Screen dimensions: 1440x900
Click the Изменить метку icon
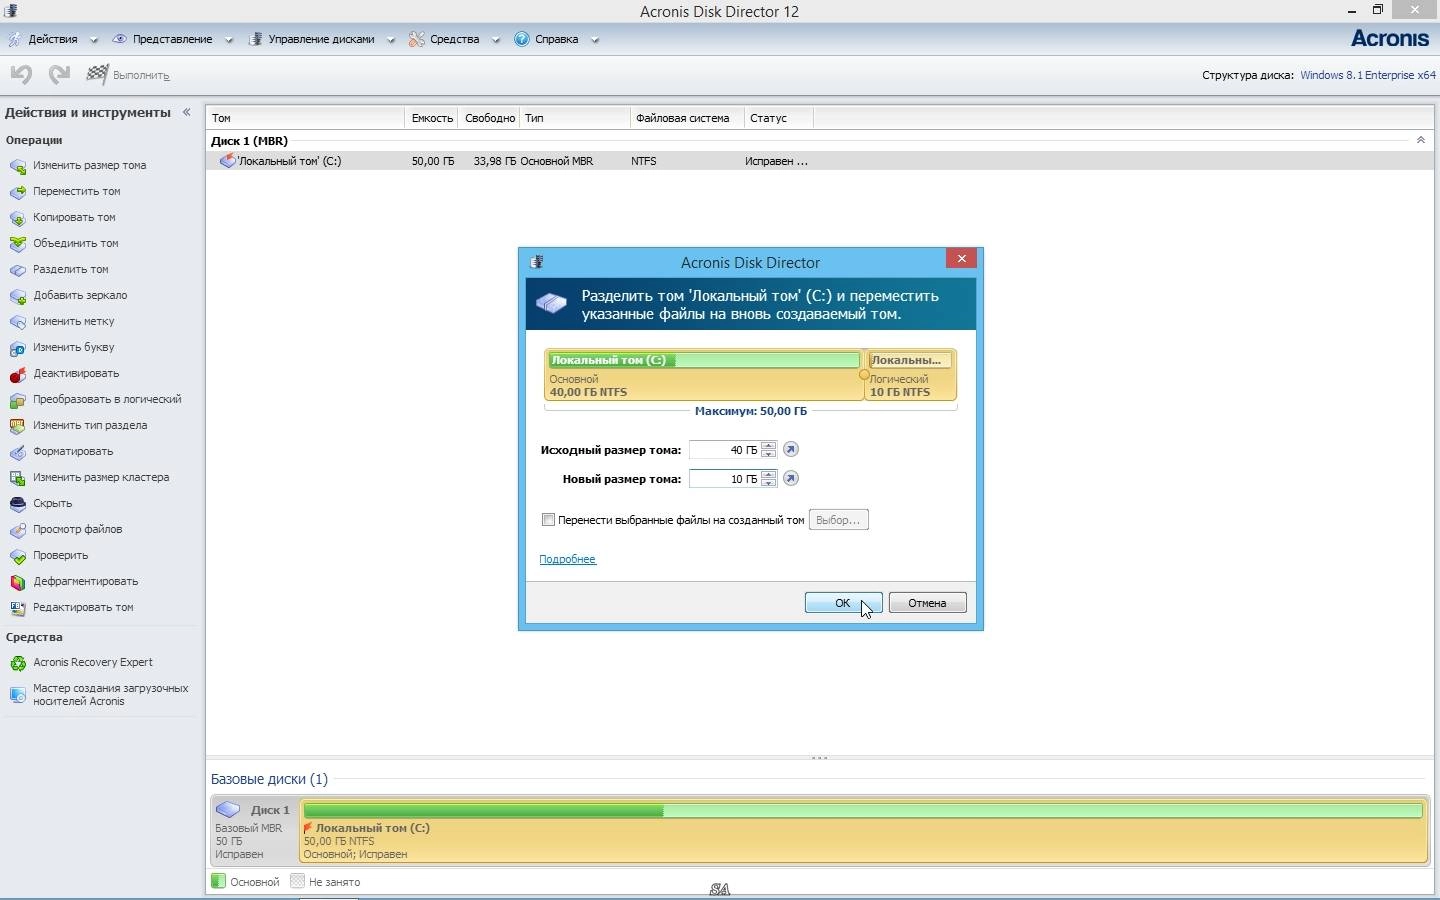(17, 322)
